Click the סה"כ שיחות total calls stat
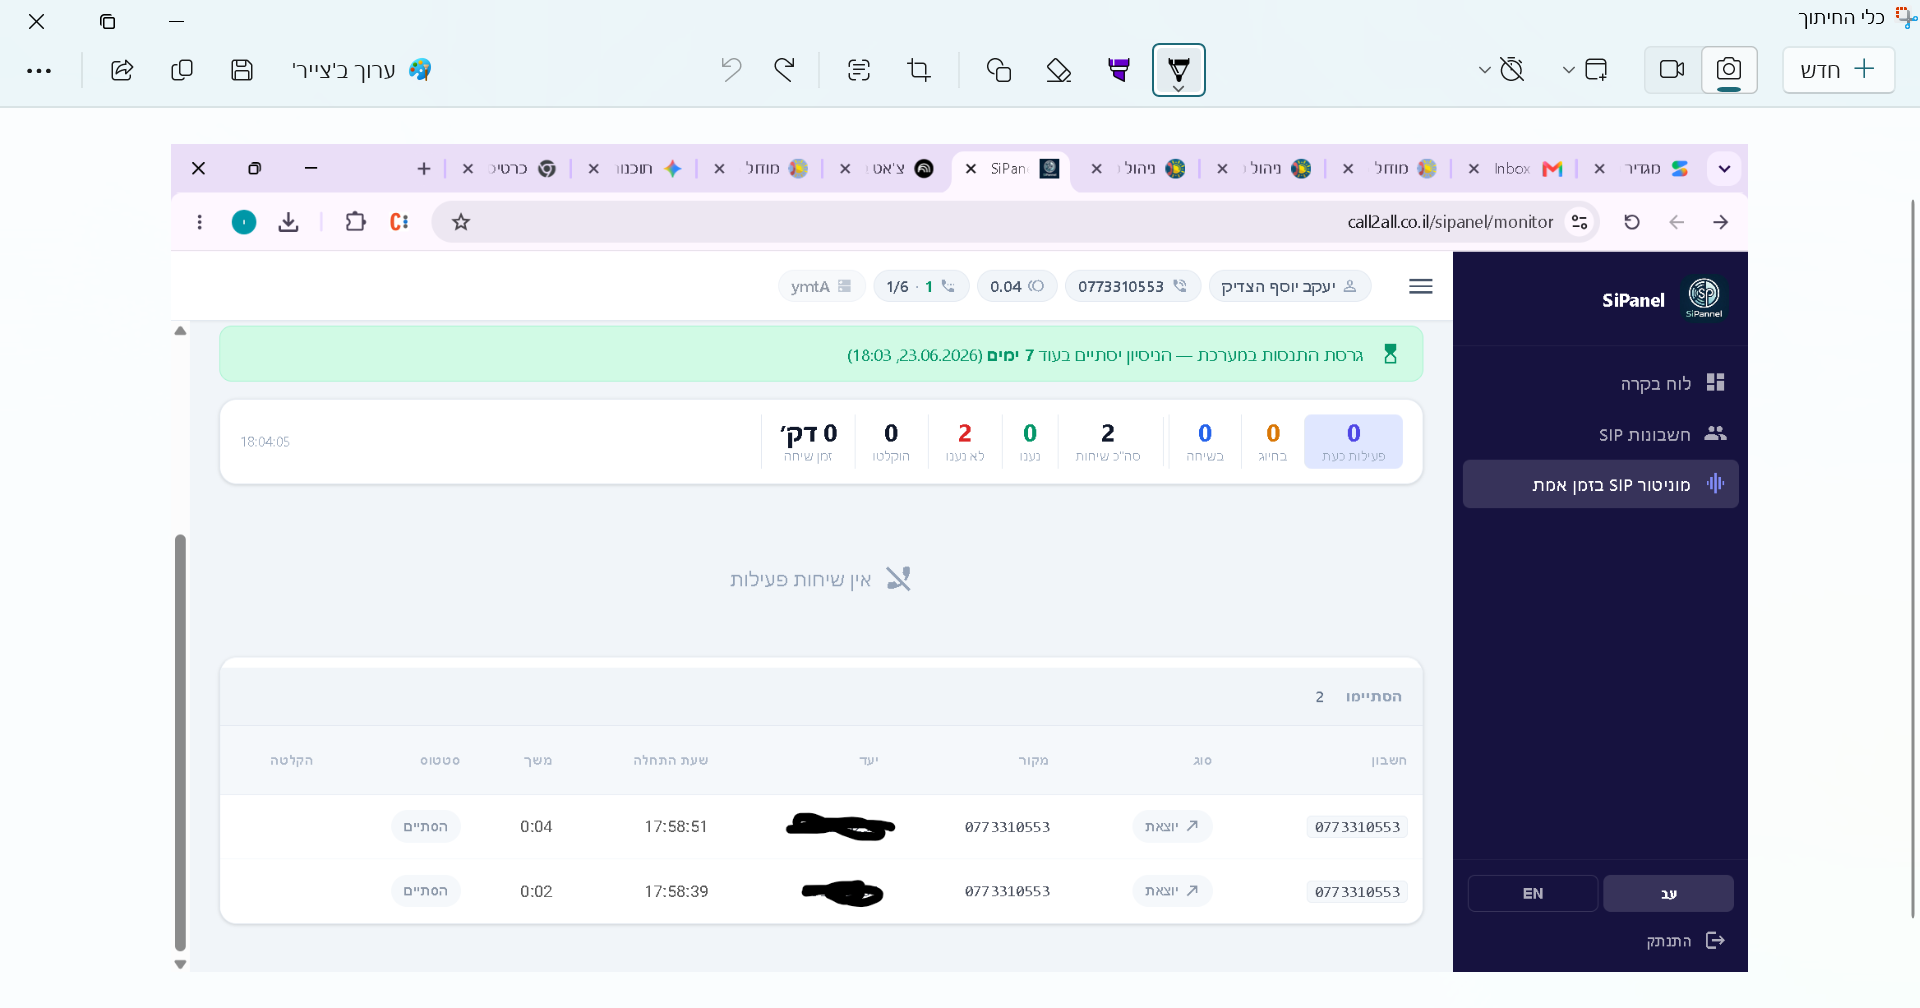This screenshot has height=1008, width=1920. [1107, 441]
